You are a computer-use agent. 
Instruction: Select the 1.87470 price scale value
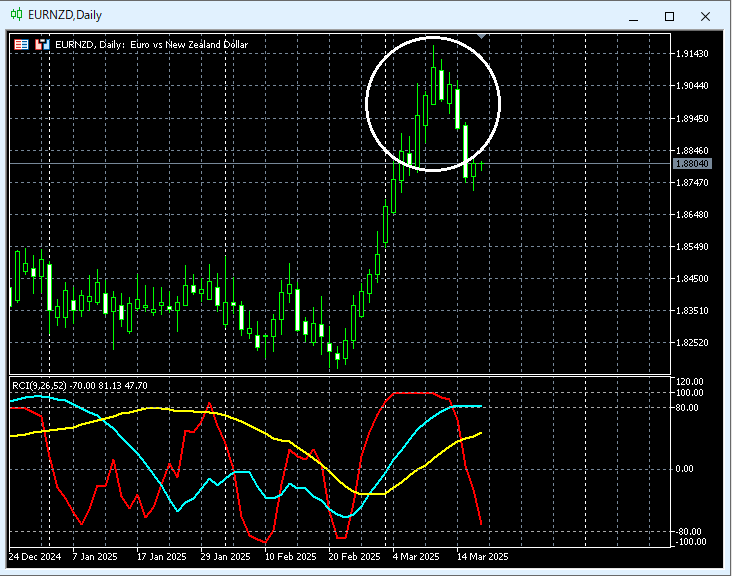point(692,182)
